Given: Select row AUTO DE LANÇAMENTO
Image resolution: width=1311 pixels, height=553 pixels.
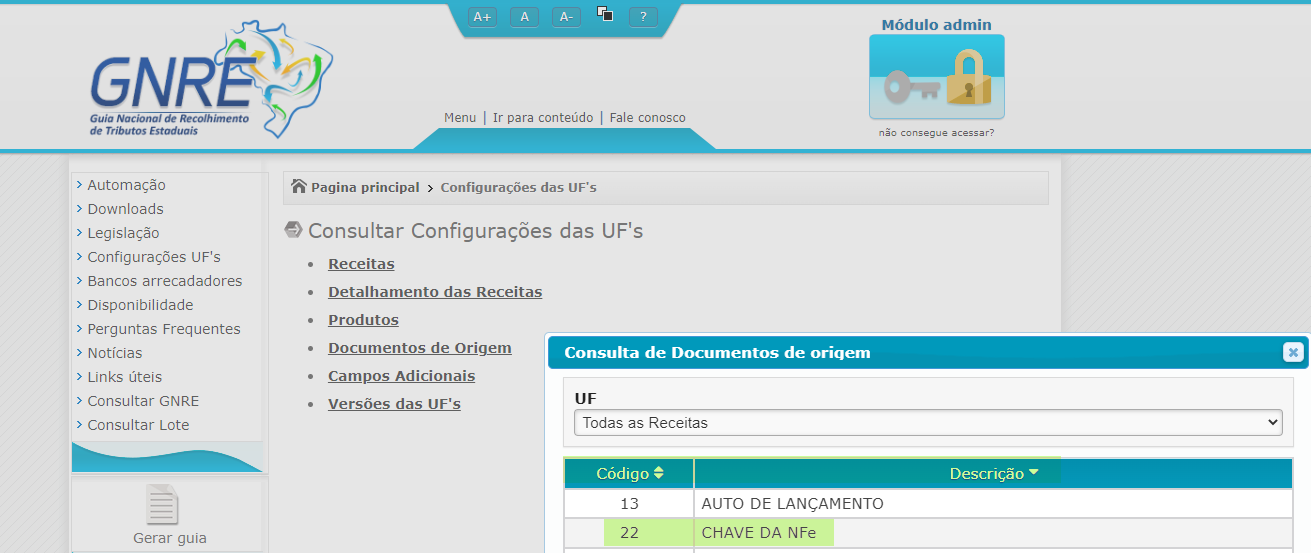Looking at the screenshot, I should click(x=929, y=503).
